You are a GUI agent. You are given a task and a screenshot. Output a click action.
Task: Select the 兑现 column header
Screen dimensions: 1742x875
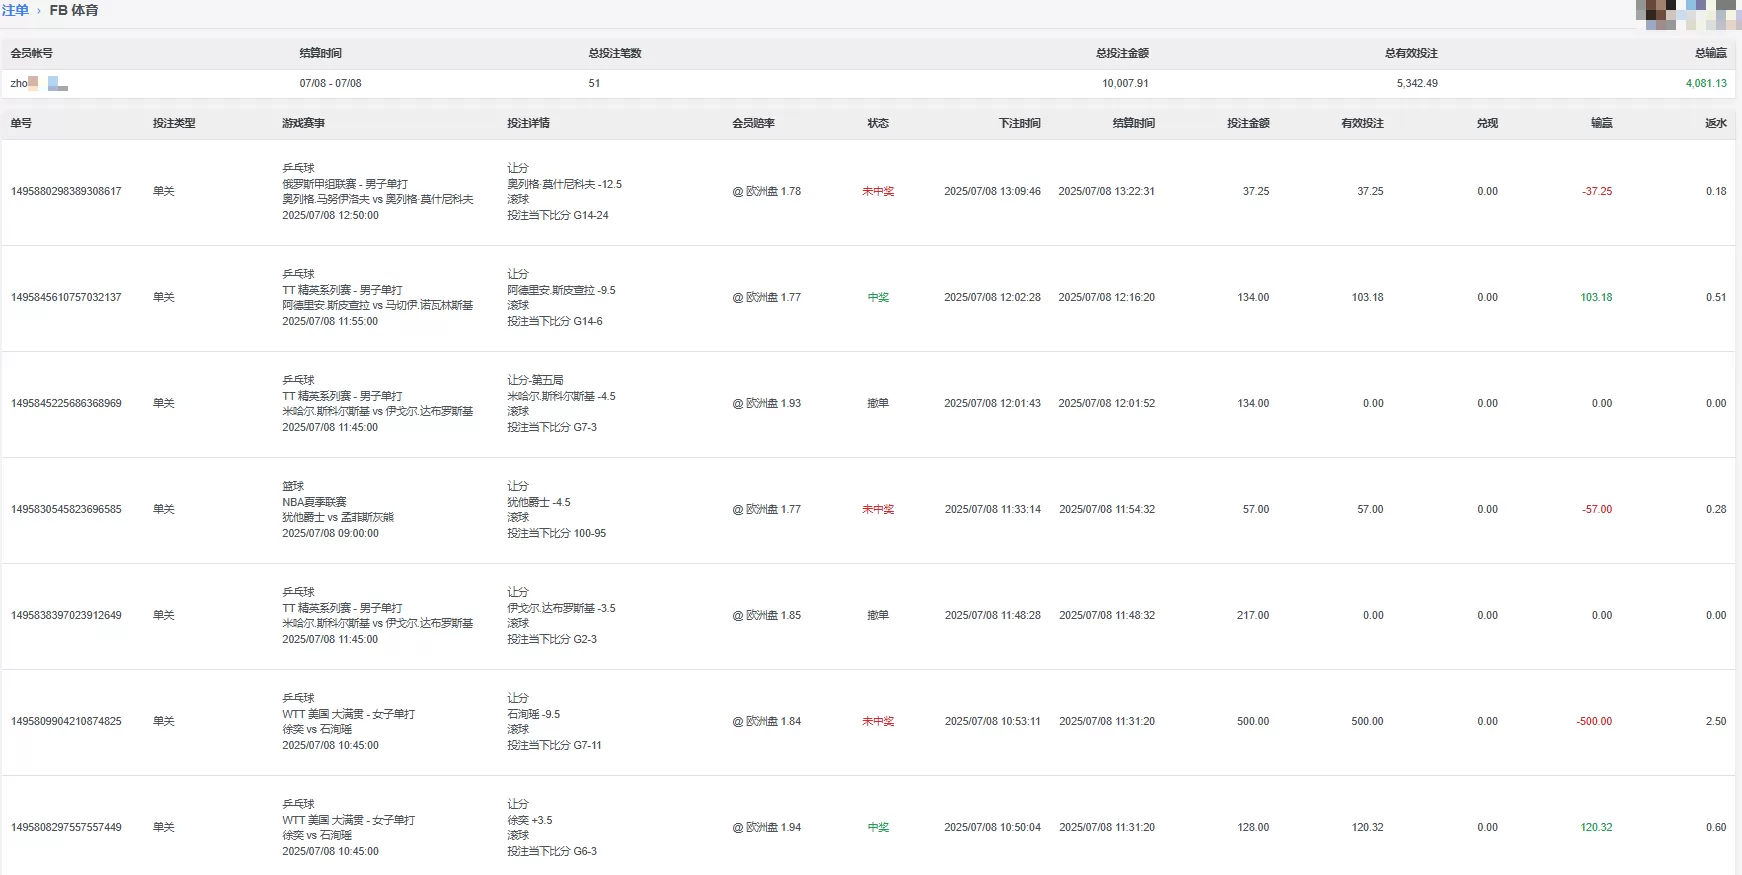click(x=1487, y=123)
